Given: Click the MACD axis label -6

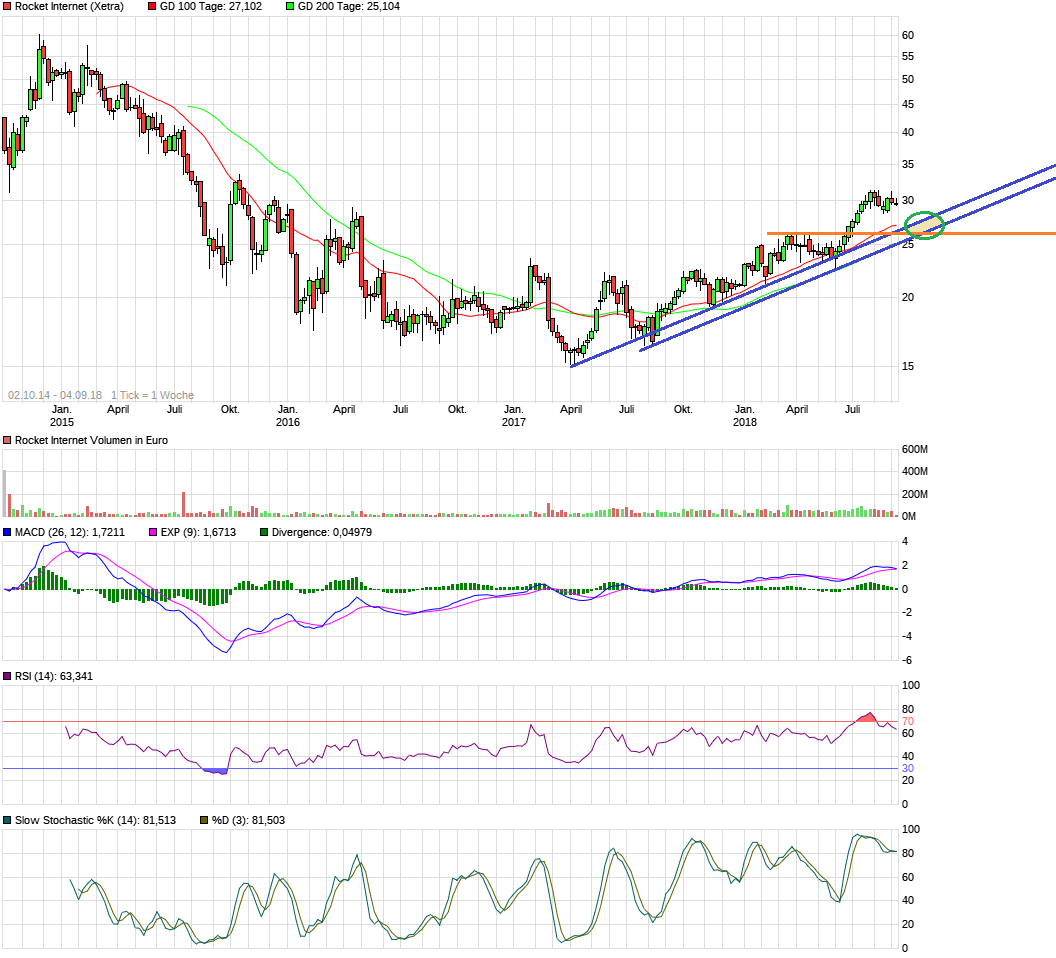Looking at the screenshot, I should (x=906, y=660).
